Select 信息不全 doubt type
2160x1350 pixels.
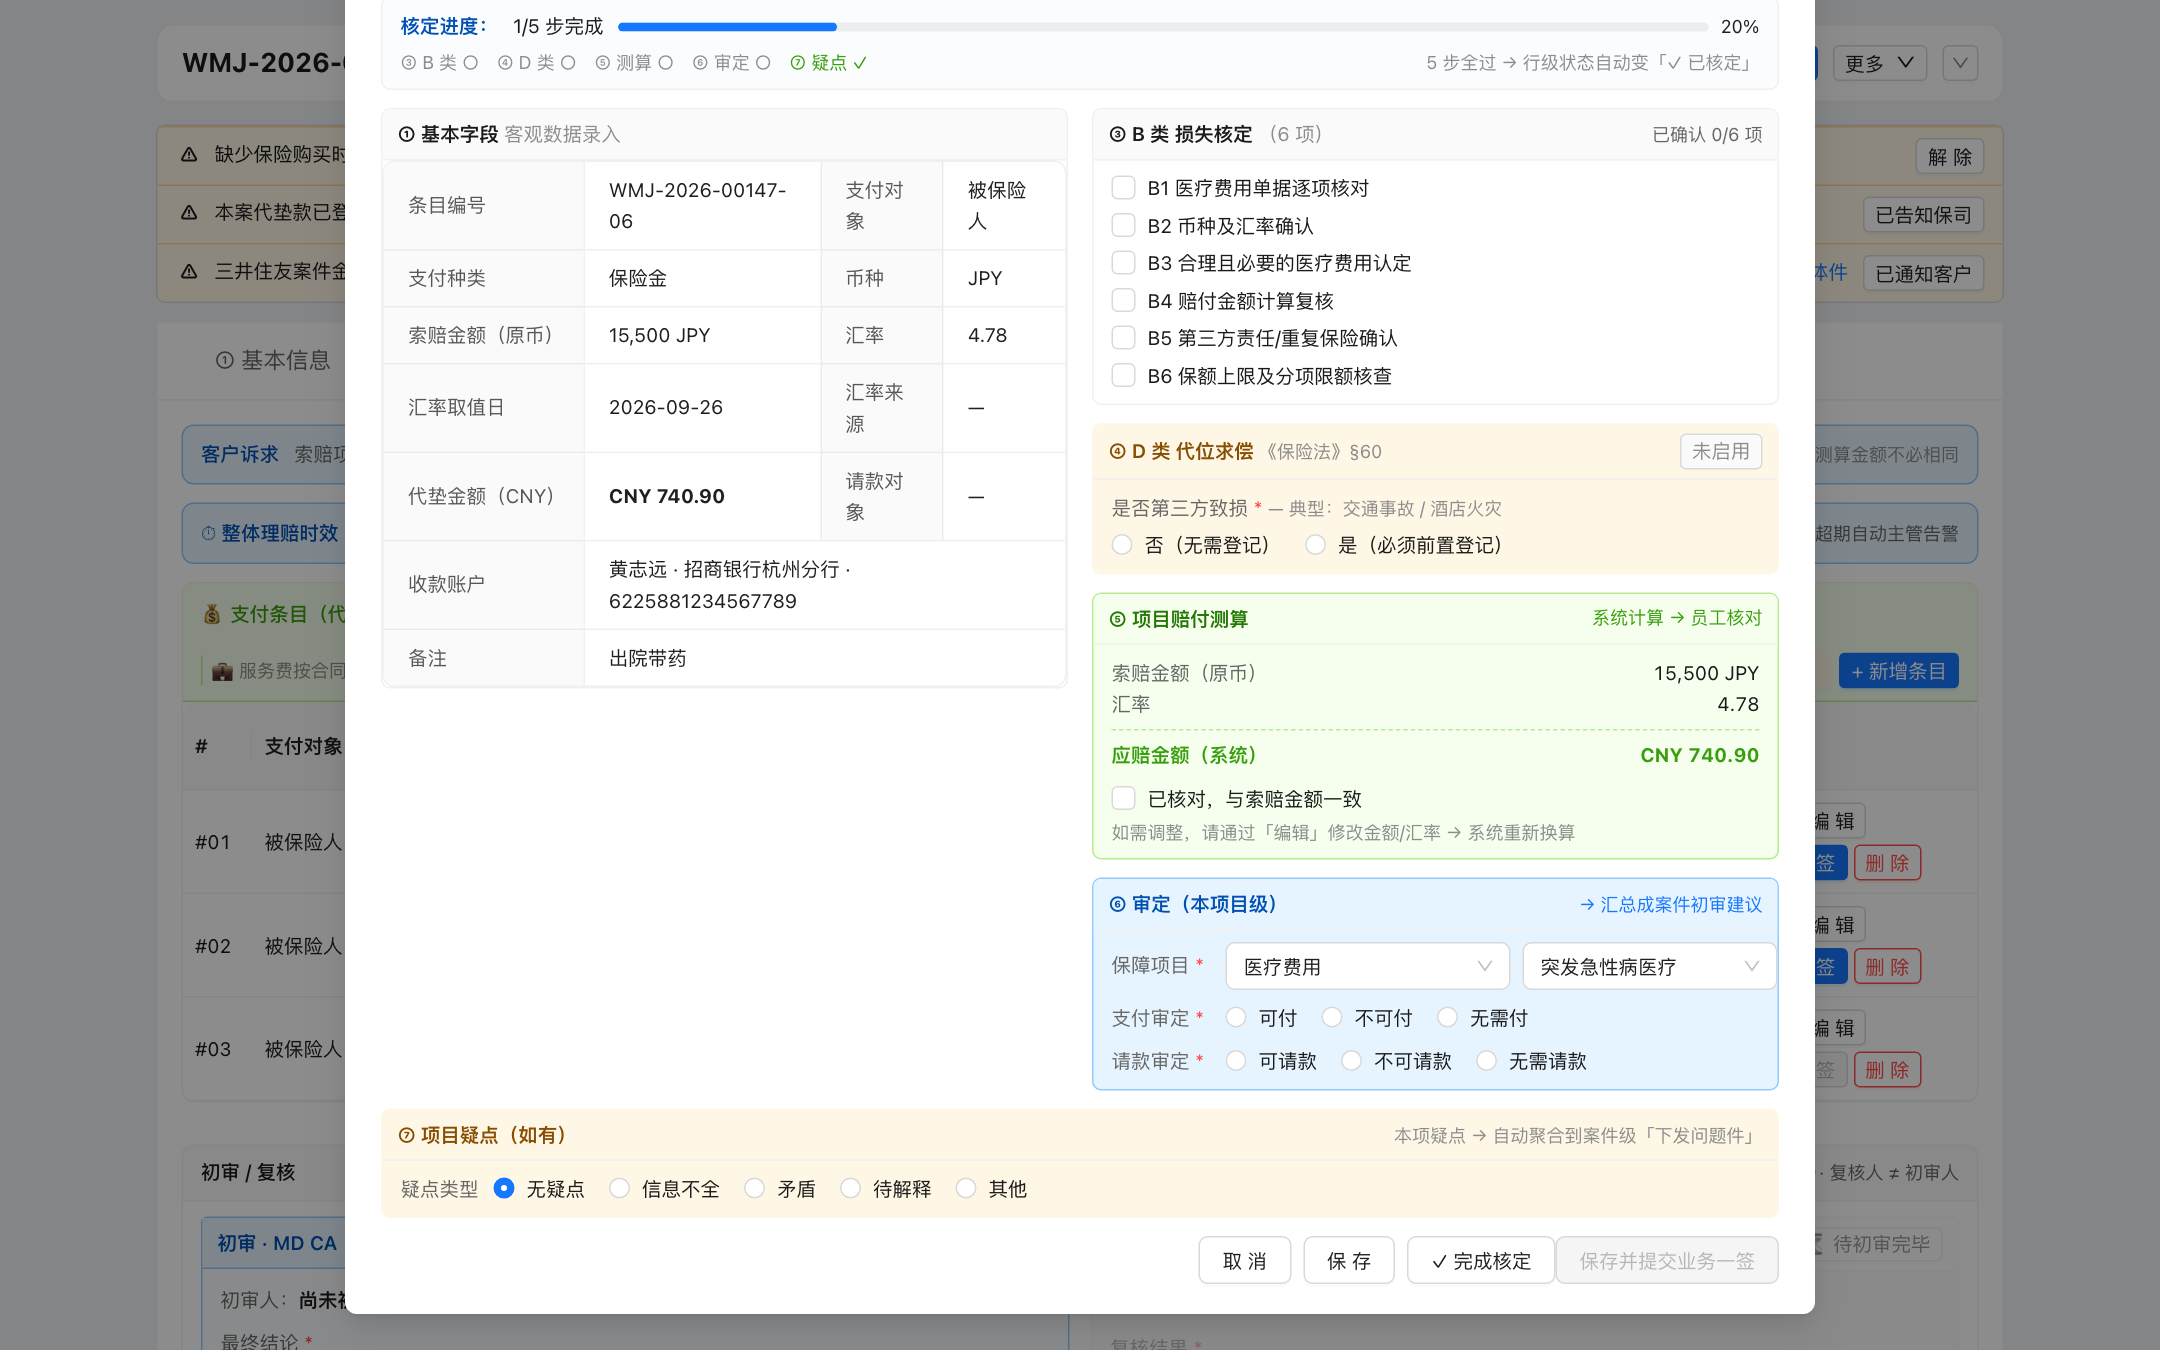pos(619,1189)
